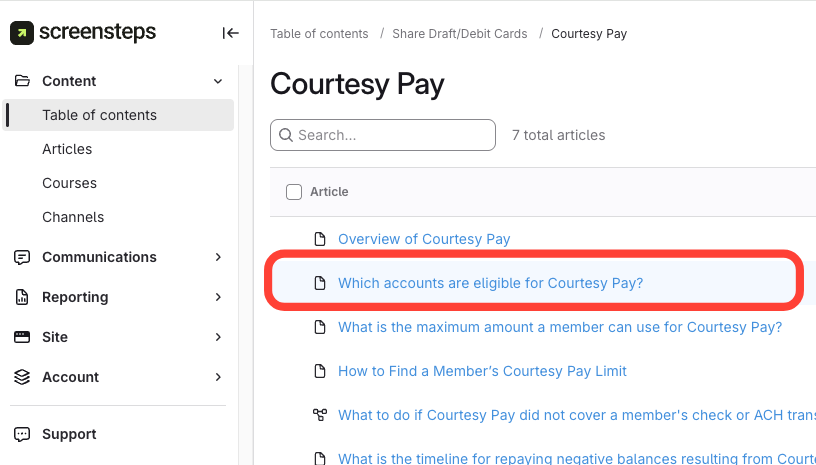This screenshot has width=816, height=465.
Task: Click the Site card icon
Action: [22, 337]
